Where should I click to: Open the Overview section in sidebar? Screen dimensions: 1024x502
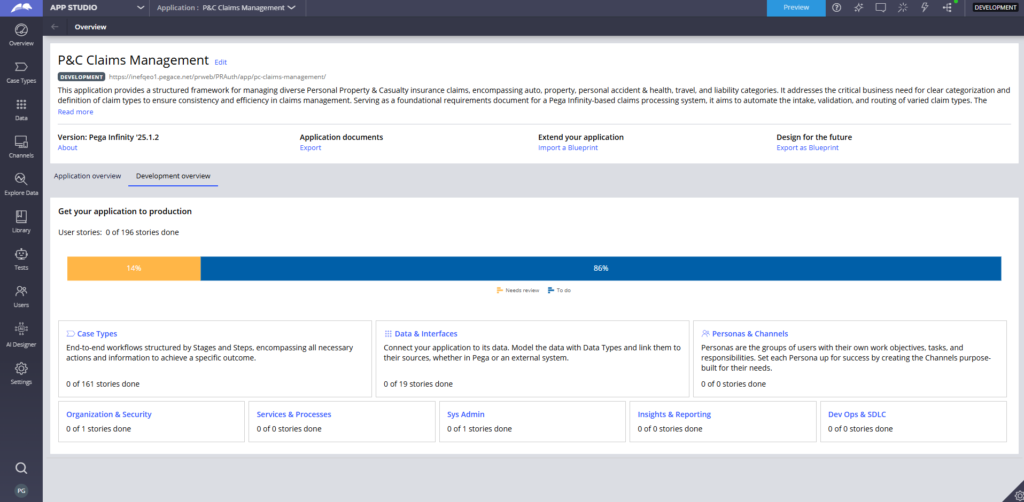pos(21,35)
